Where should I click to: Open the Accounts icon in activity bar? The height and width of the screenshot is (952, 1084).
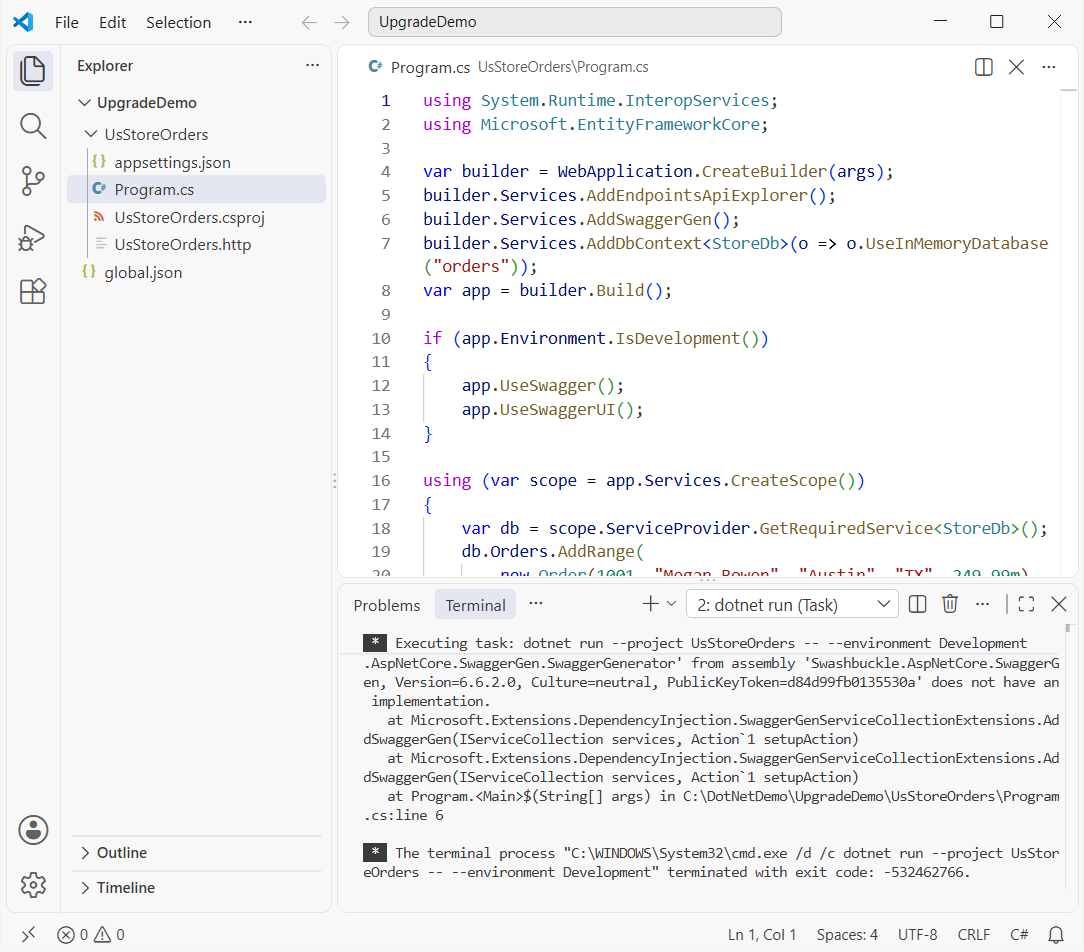tap(33, 830)
